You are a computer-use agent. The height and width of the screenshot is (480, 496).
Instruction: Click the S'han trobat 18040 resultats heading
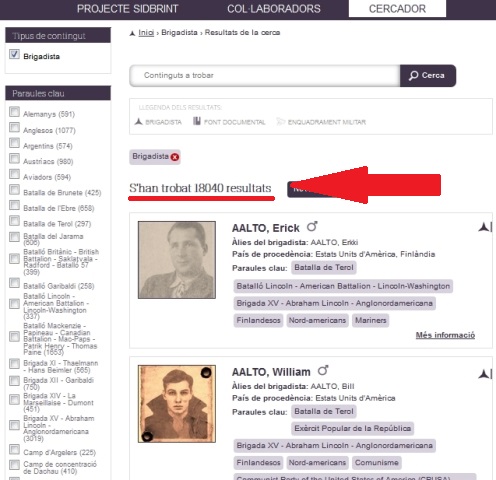click(200, 188)
